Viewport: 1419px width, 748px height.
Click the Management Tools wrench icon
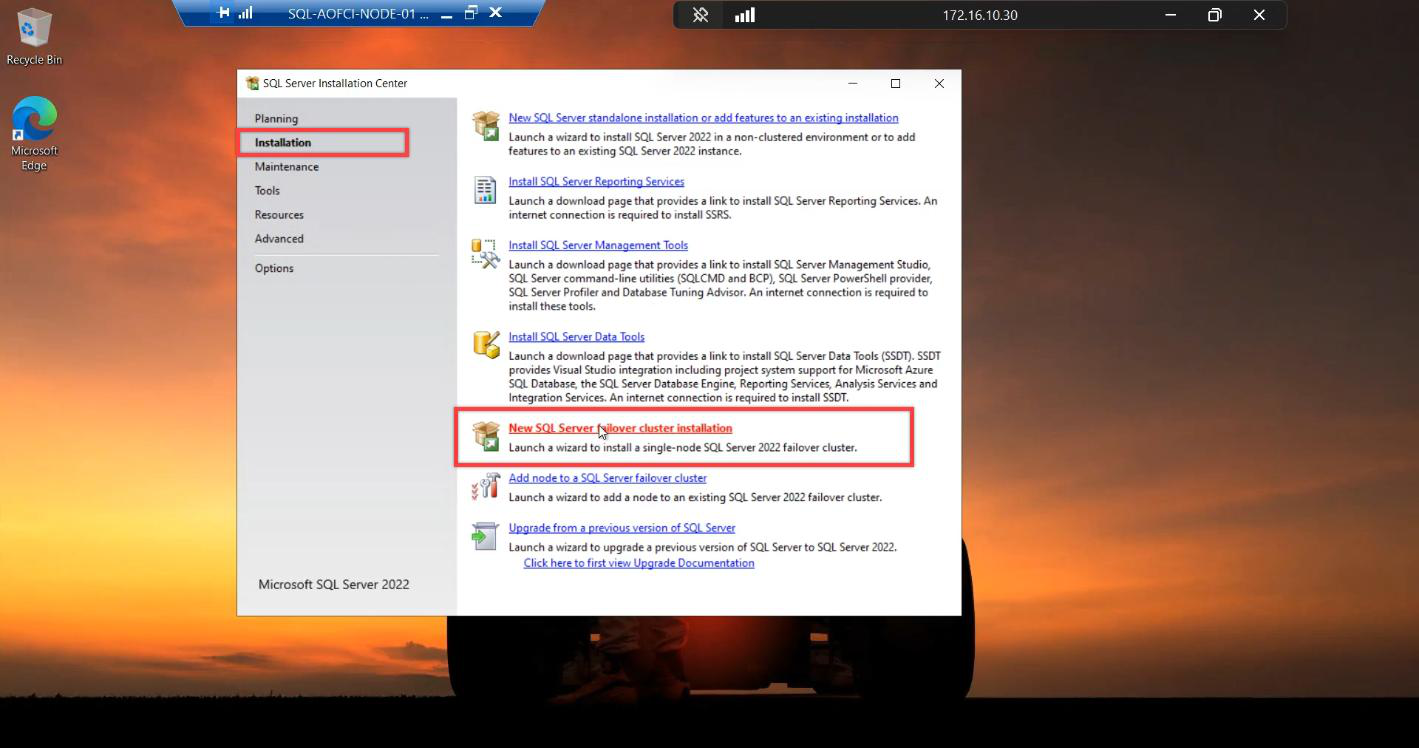point(485,253)
